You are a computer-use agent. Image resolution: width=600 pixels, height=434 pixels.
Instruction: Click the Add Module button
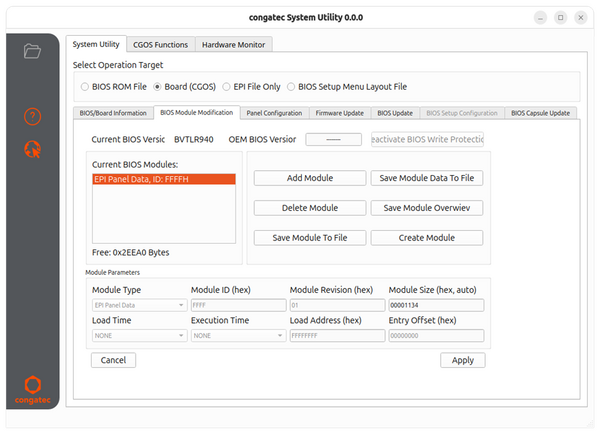(x=309, y=178)
